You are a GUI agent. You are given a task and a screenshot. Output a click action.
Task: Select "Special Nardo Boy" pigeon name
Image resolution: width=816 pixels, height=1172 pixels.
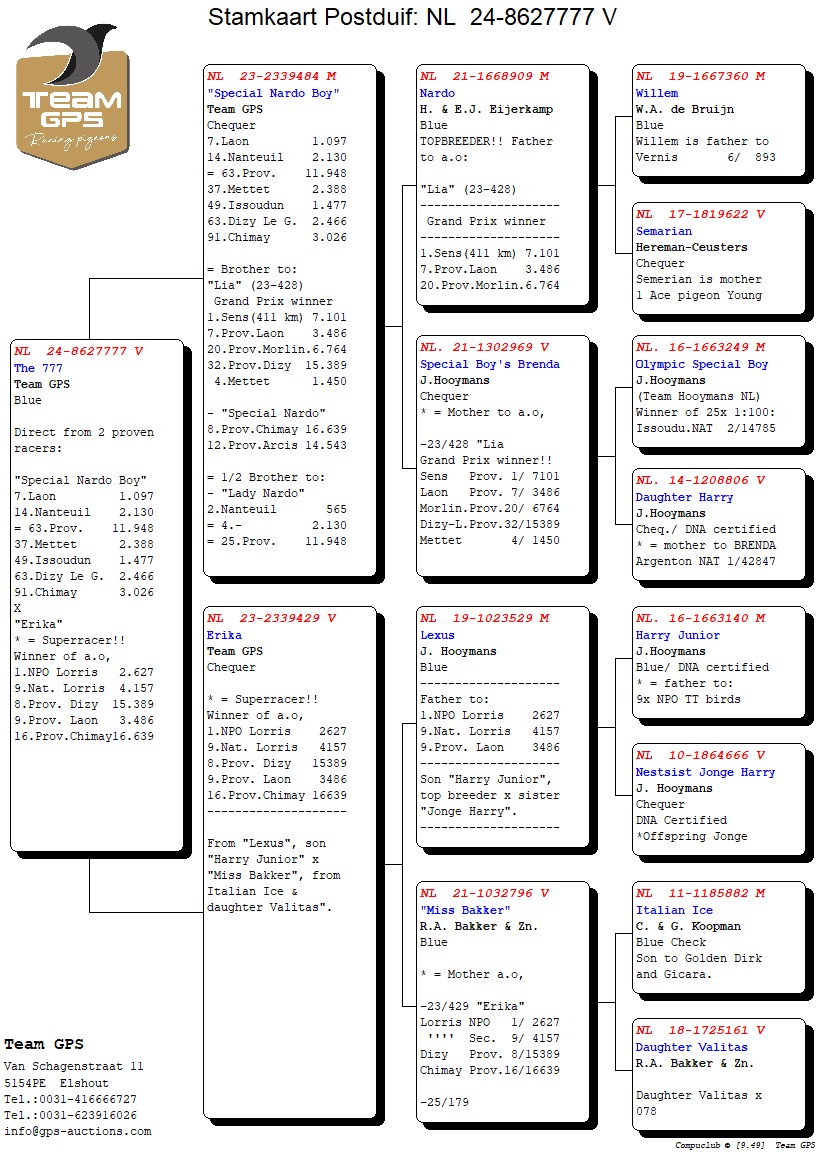click(x=273, y=94)
